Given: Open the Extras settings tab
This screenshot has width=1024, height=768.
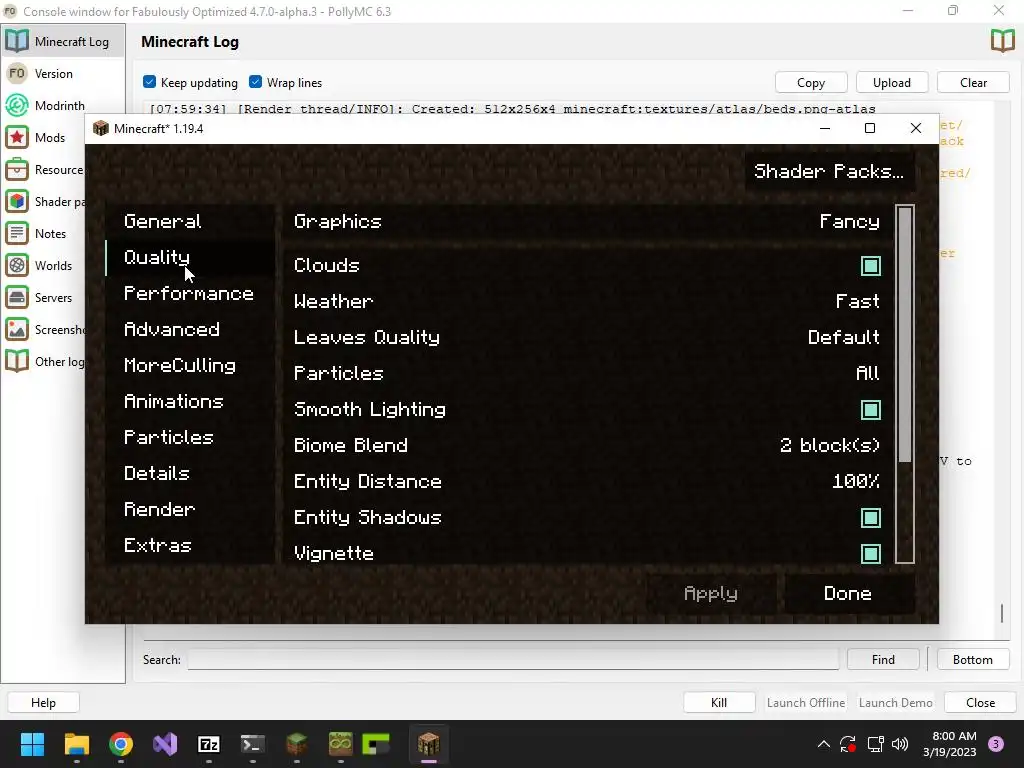Looking at the screenshot, I should tap(190, 545).
